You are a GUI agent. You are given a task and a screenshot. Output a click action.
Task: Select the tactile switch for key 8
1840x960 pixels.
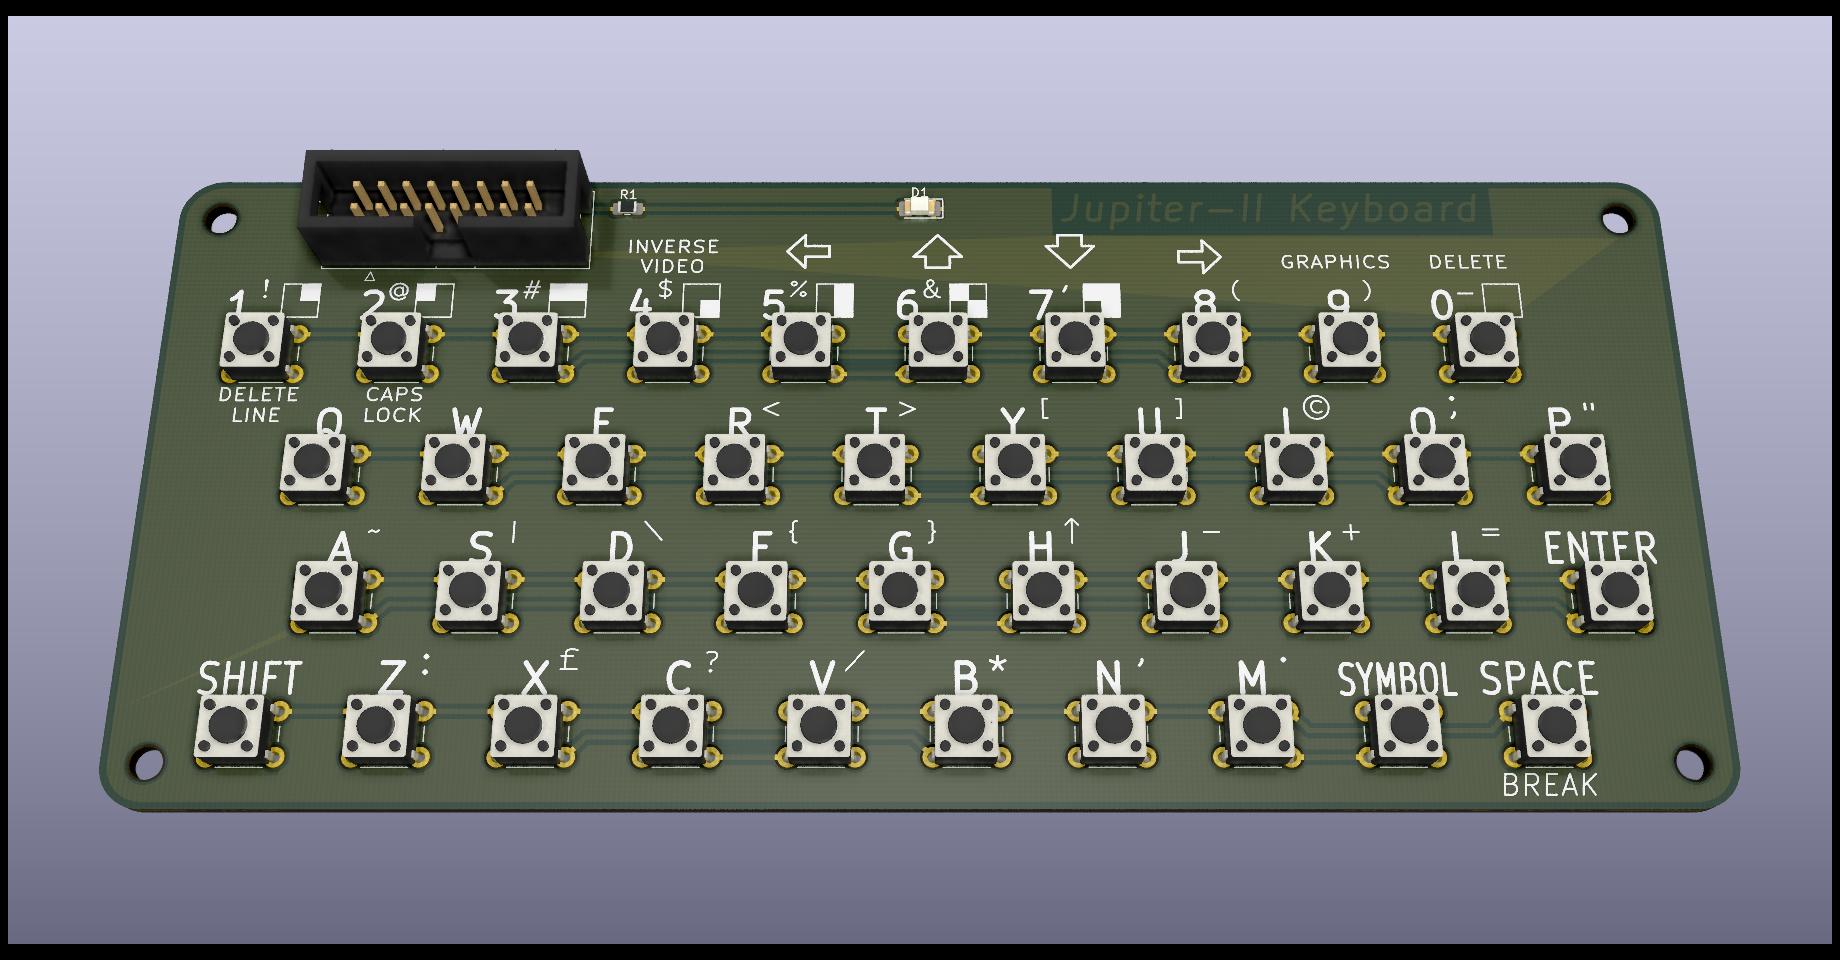[1211, 346]
